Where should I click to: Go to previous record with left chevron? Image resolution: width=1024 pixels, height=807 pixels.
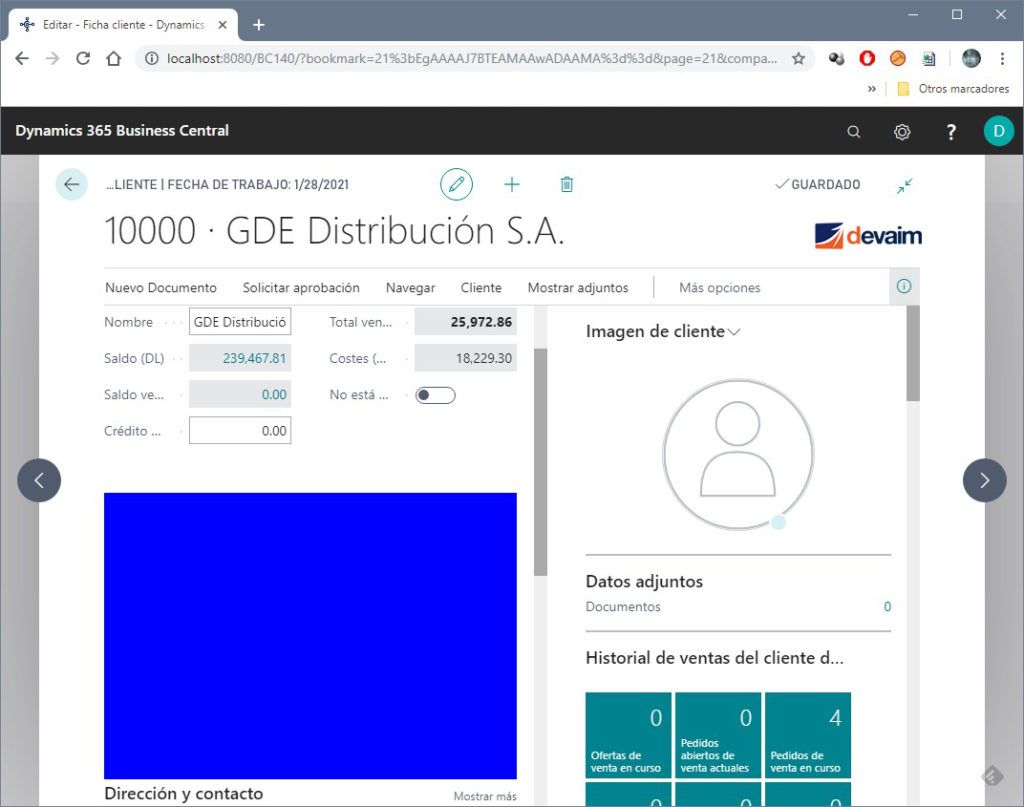click(x=39, y=481)
